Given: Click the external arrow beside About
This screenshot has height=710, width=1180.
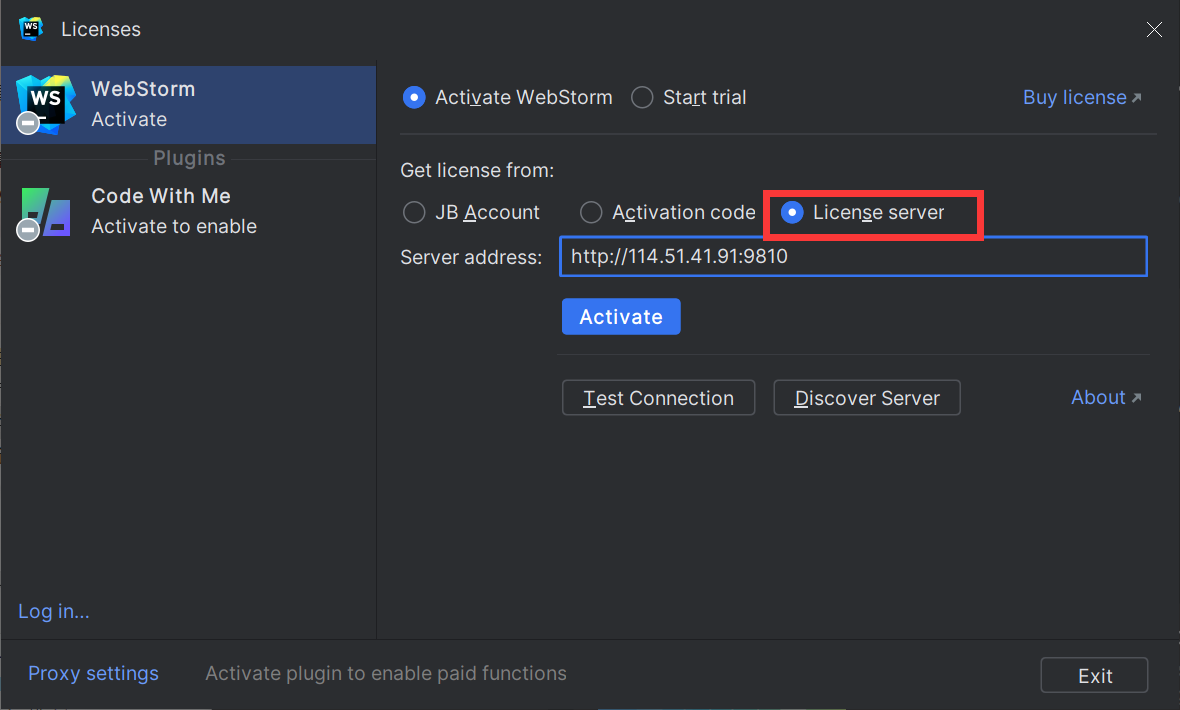Looking at the screenshot, I should click(x=1136, y=398).
